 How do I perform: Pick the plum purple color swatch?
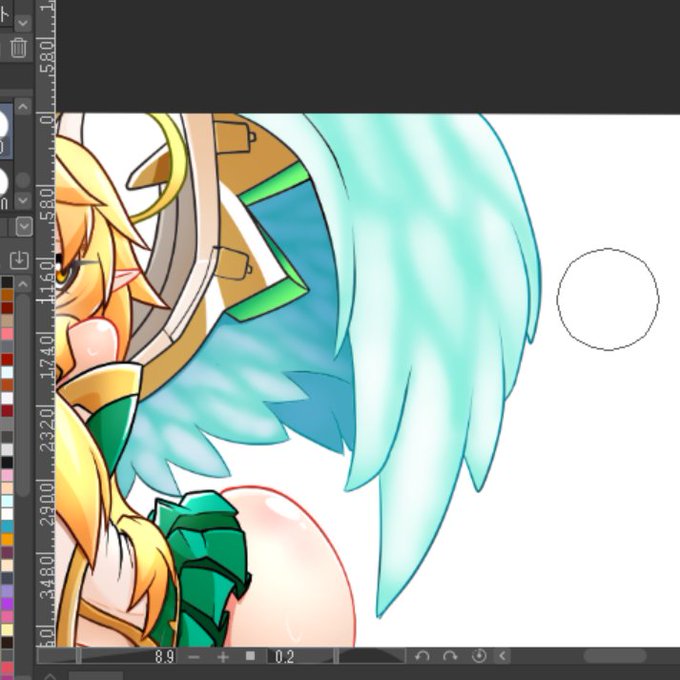coord(7,552)
